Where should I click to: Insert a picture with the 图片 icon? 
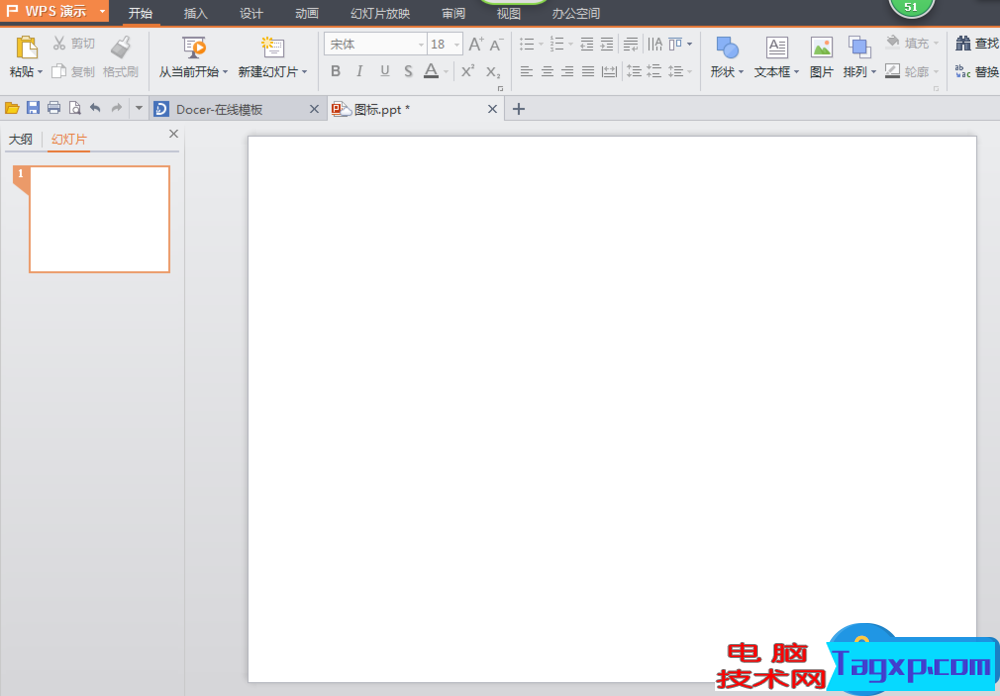821,47
